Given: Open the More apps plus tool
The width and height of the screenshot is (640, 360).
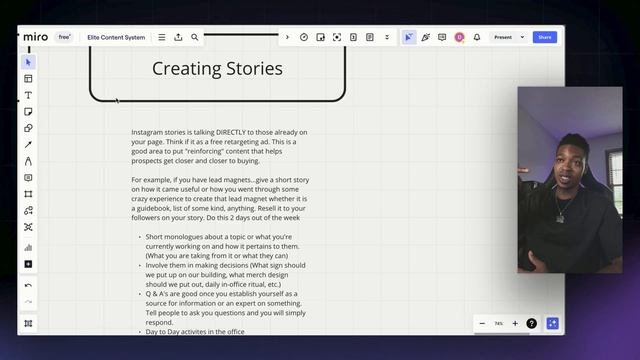Looking at the screenshot, I should pos(28,264).
